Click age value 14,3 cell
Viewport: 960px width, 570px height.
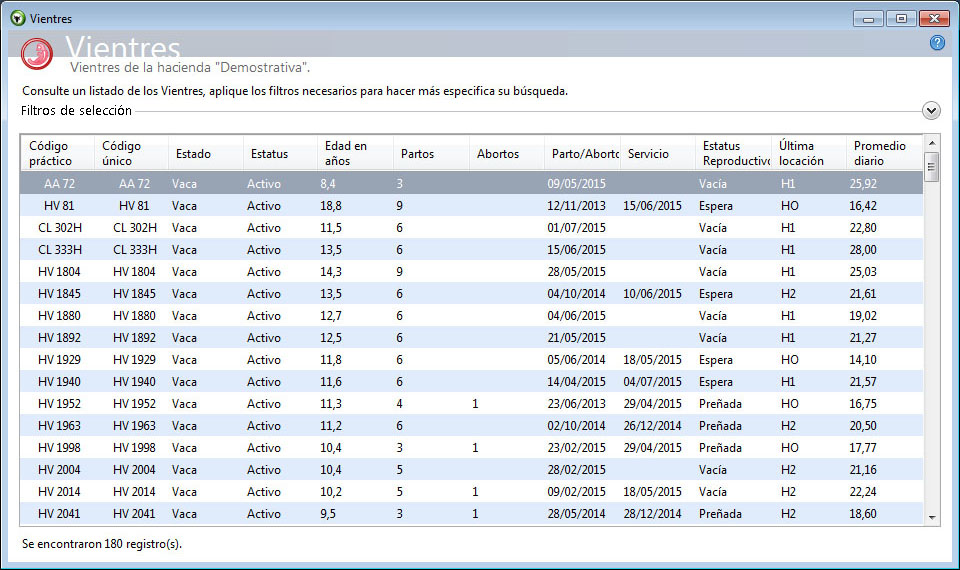pyautogui.click(x=331, y=272)
